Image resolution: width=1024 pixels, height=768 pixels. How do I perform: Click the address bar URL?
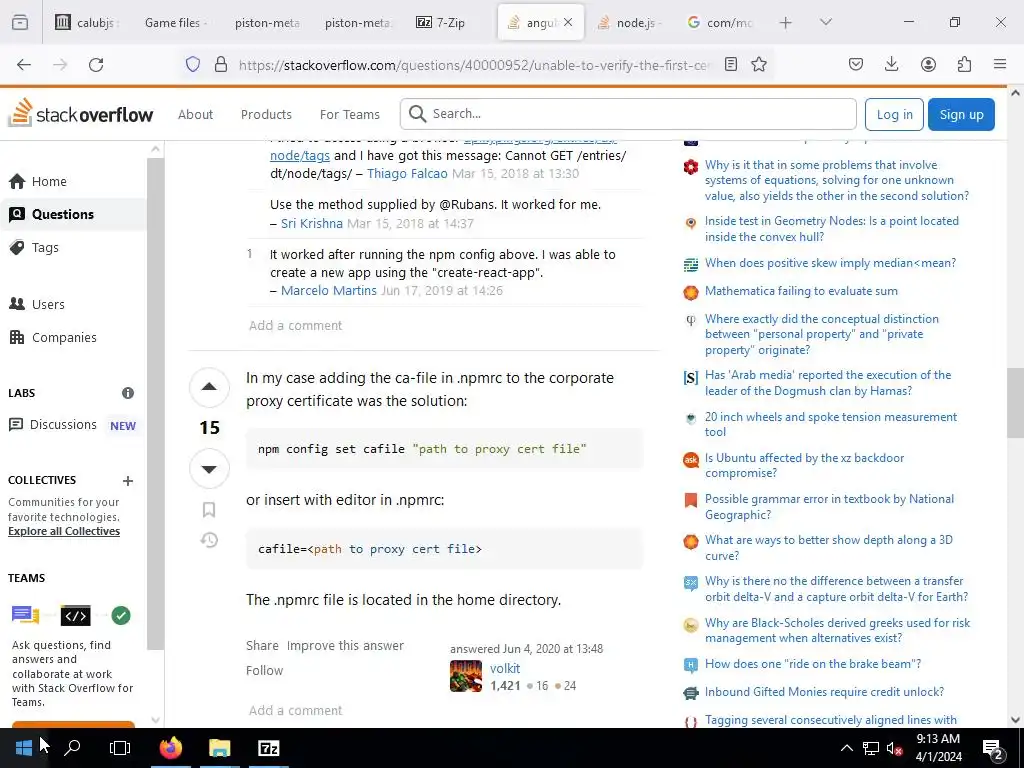coord(473,64)
